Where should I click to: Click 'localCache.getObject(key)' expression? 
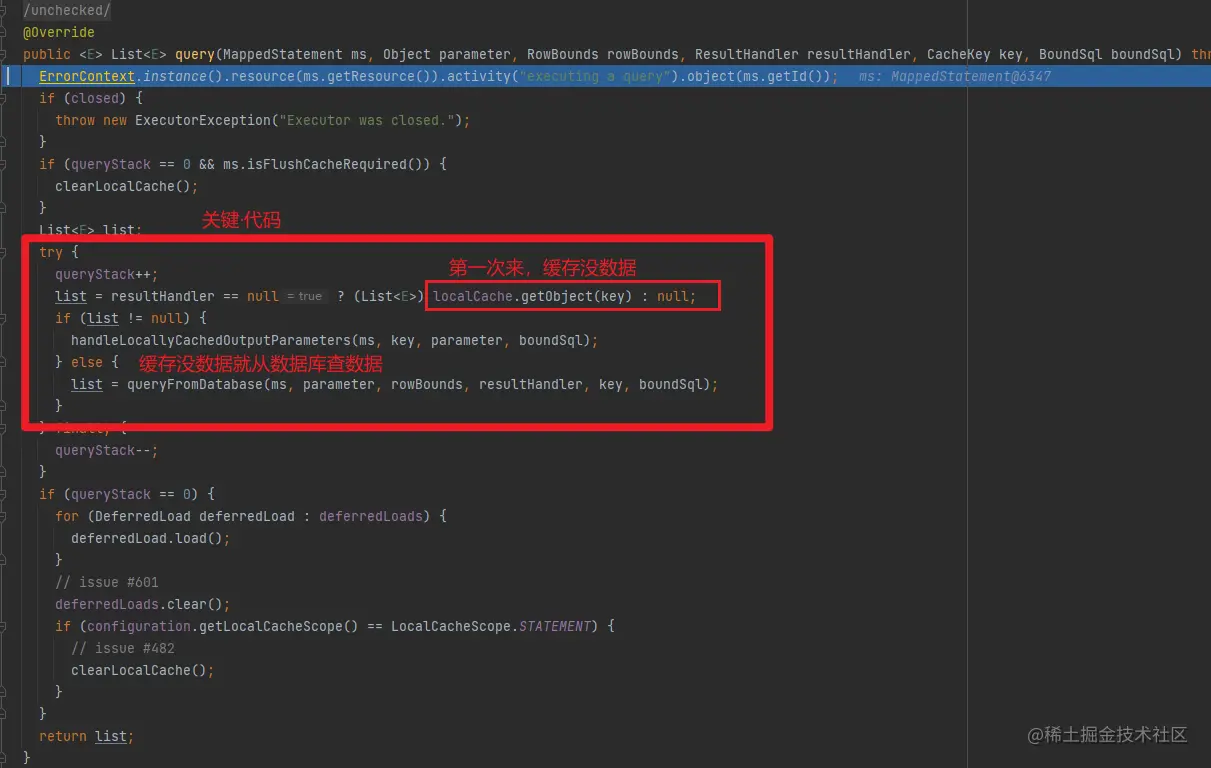click(x=533, y=296)
